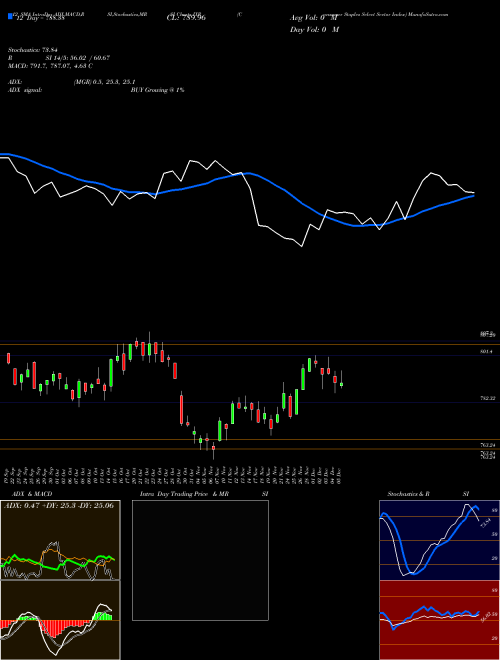Click the 'ADX signal:' label
Viewport: 500px width, 660px height.
(x=25, y=90)
